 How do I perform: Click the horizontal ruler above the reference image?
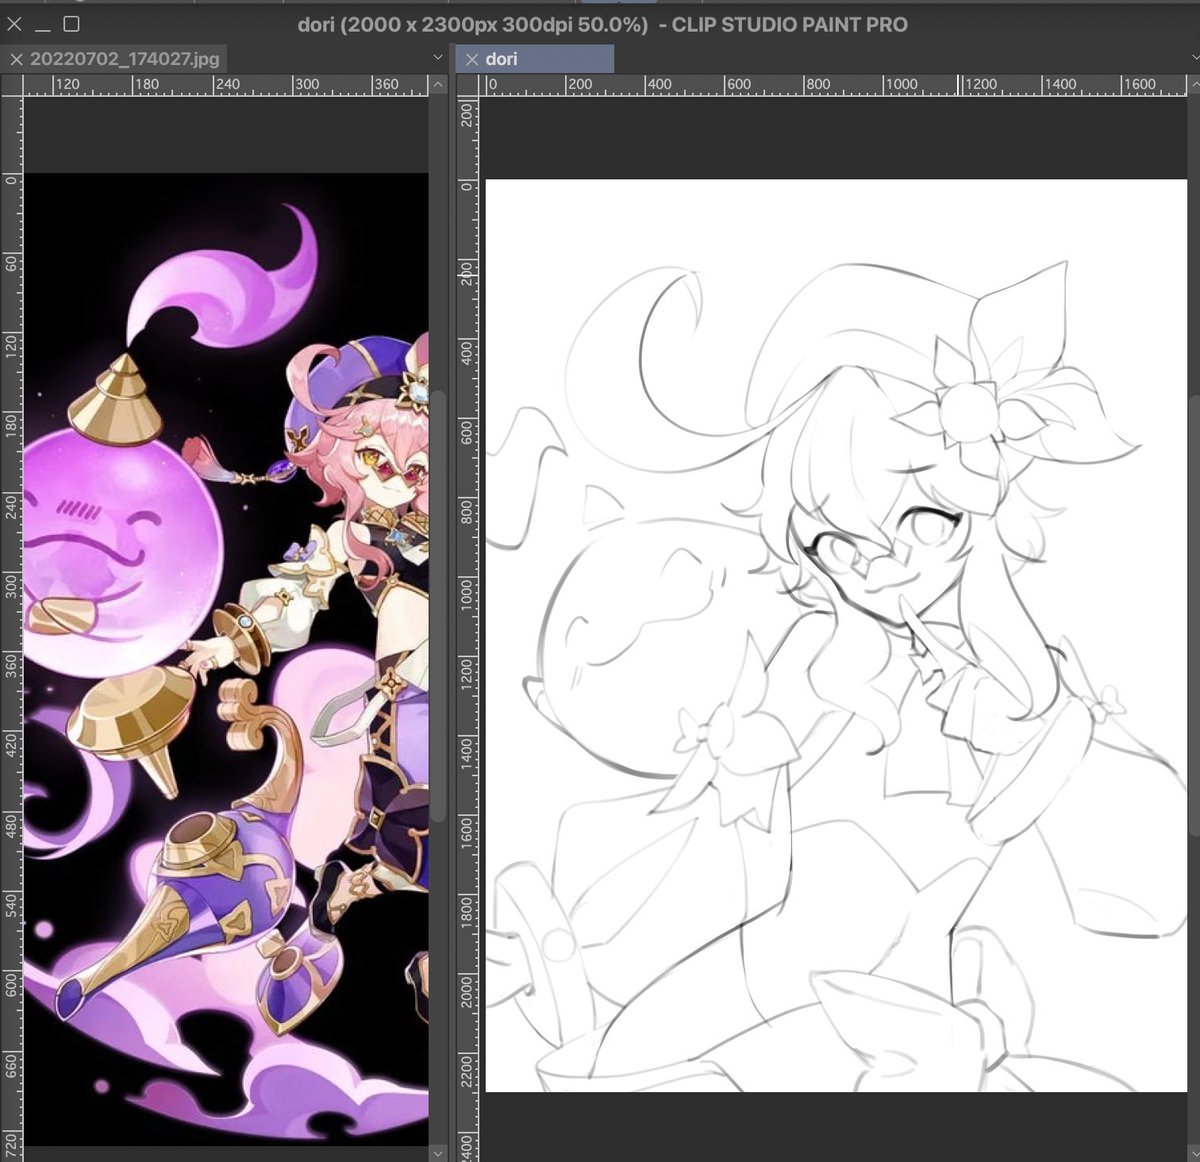point(226,85)
